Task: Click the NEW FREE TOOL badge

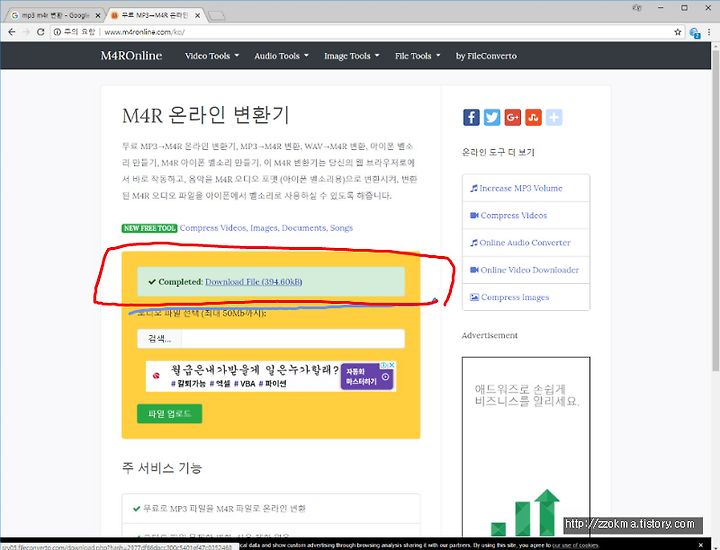Action: [149, 228]
